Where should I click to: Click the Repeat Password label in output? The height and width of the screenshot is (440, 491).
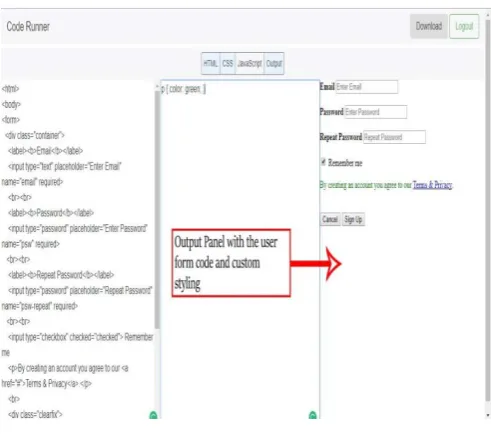(x=341, y=137)
